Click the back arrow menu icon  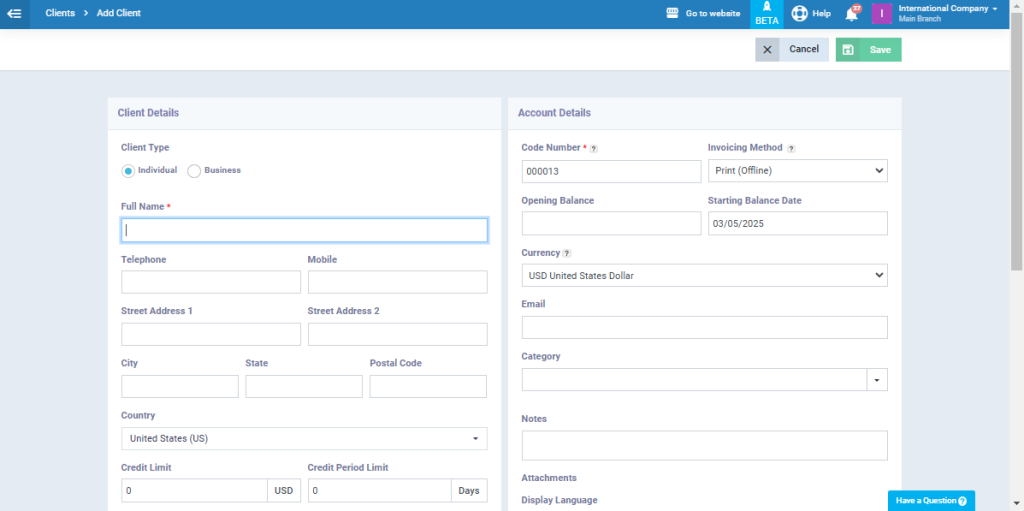14,13
